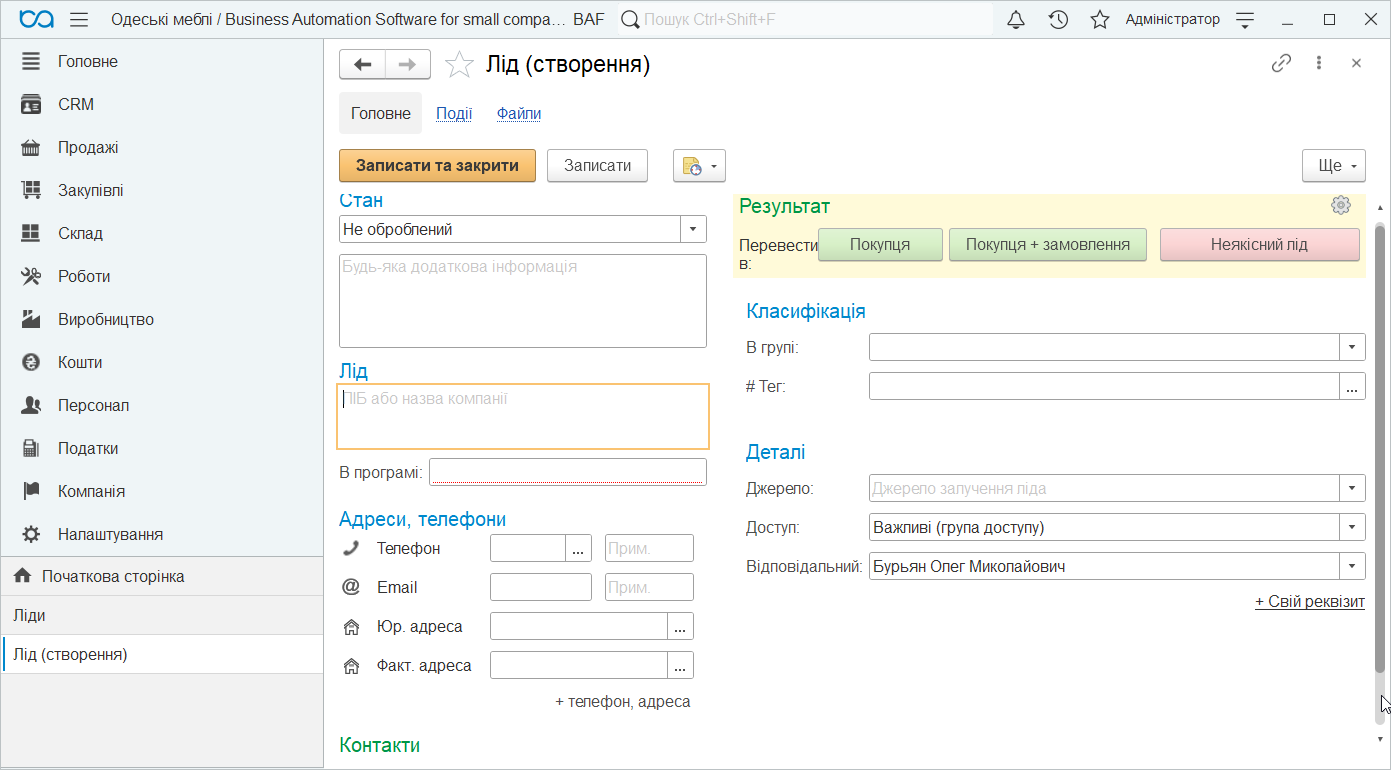Click the + телефон, адреса link
This screenshot has width=1391, height=770.
(x=623, y=702)
